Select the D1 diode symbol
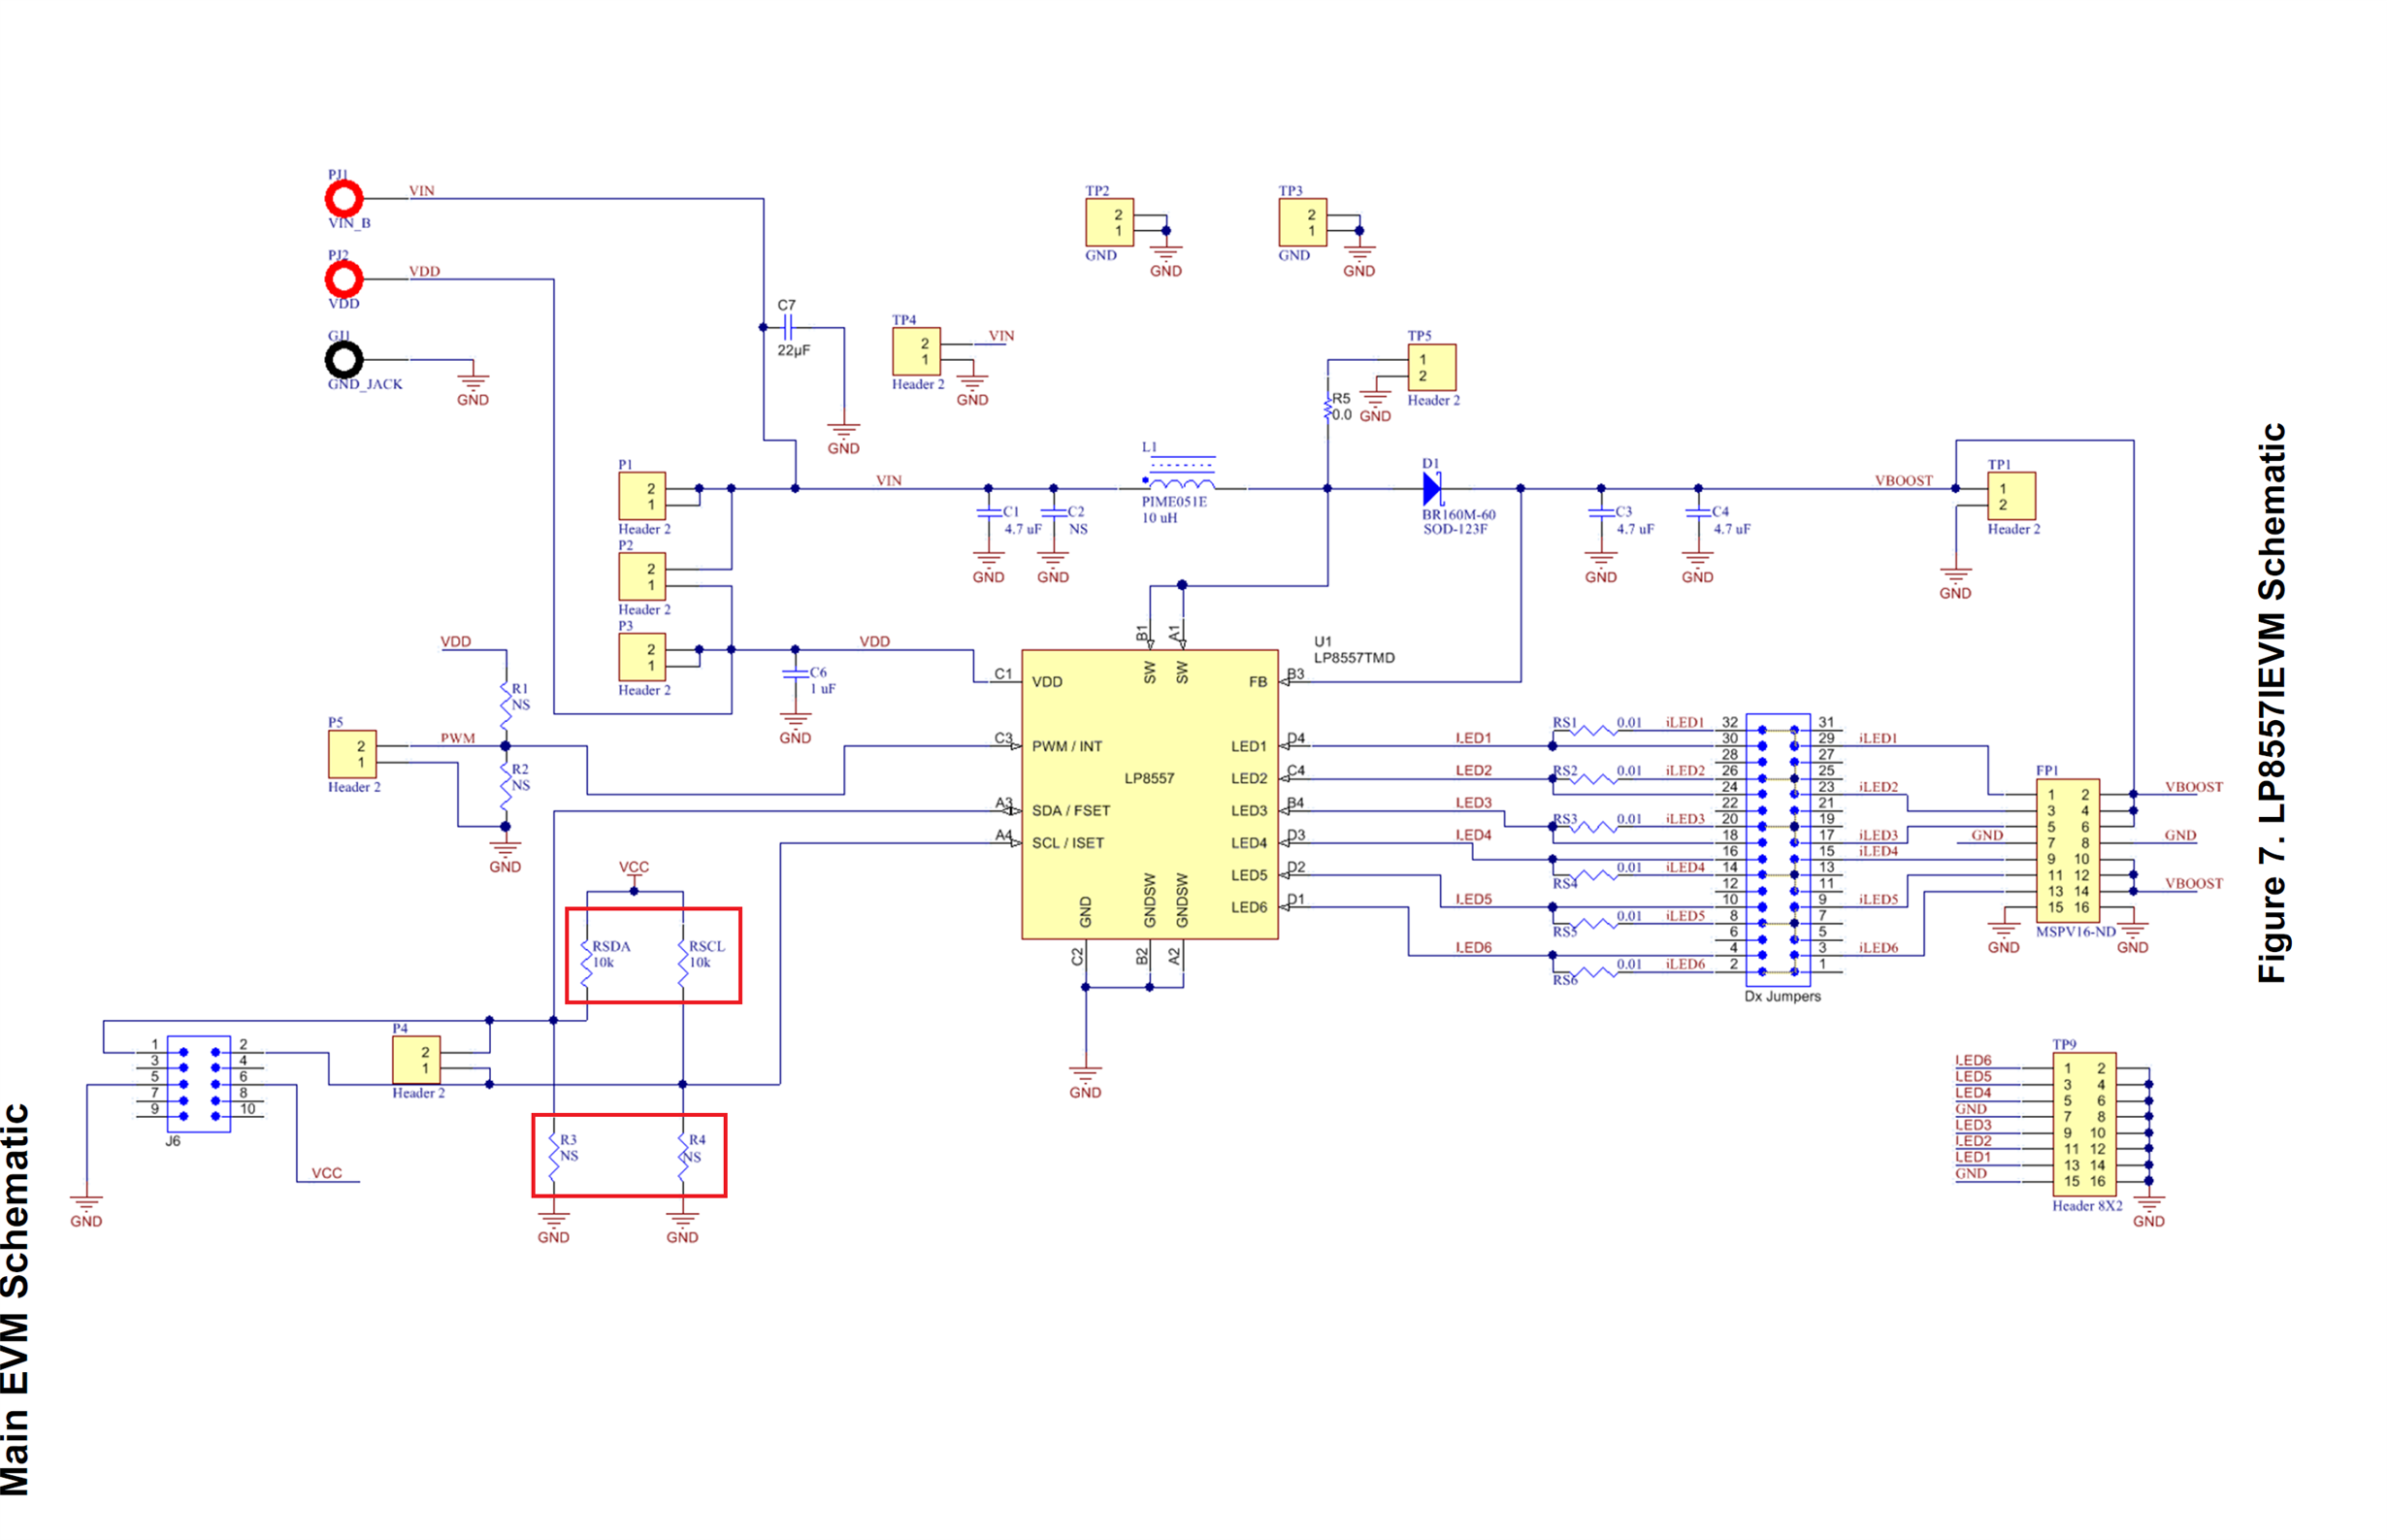Image resolution: width=2387 pixels, height=1540 pixels. (1432, 489)
